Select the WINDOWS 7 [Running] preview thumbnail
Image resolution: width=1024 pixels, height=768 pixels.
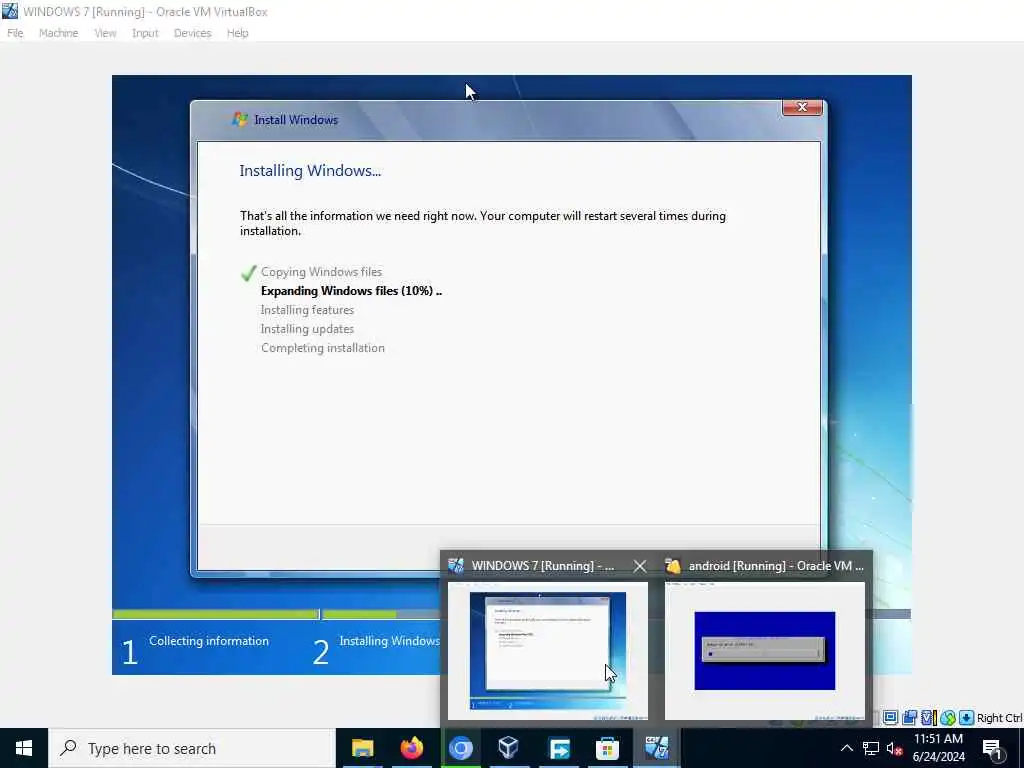(x=547, y=651)
